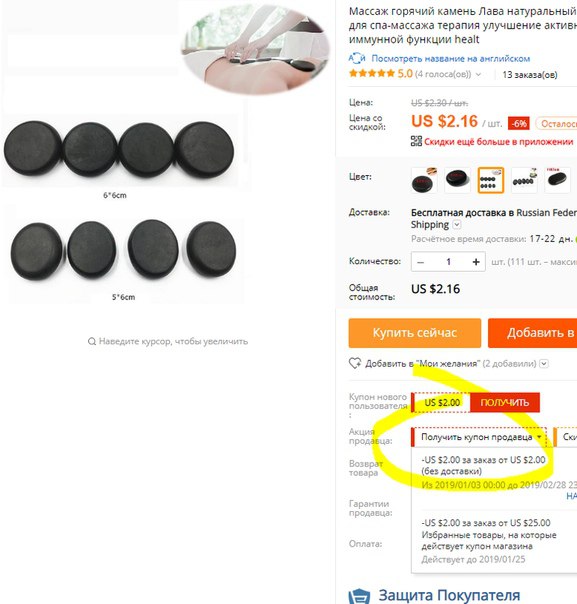The width and height of the screenshot is (577, 604).
Task: Select the fourth color option, a row of stones
Action: (524, 180)
